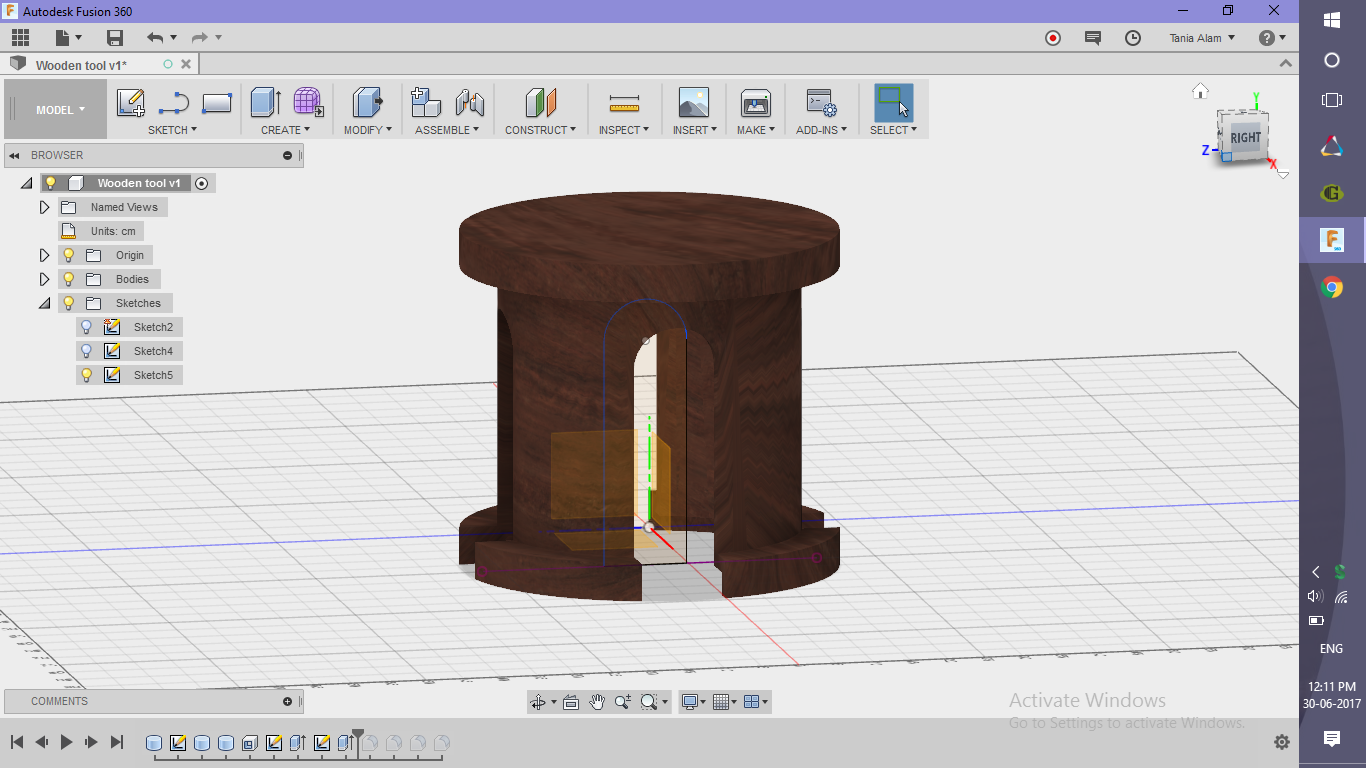
Task: Click the Create Form icon
Action: pyautogui.click(x=308, y=102)
